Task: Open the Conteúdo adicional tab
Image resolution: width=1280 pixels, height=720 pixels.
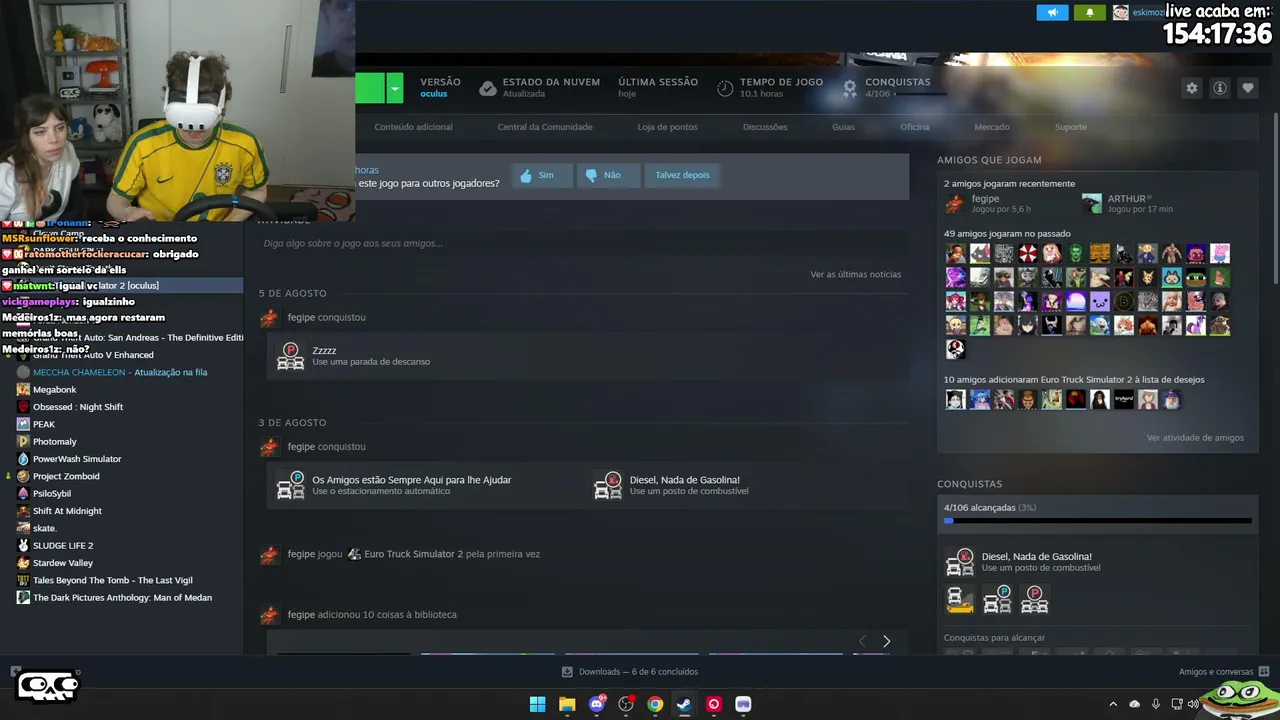Action: tap(413, 127)
